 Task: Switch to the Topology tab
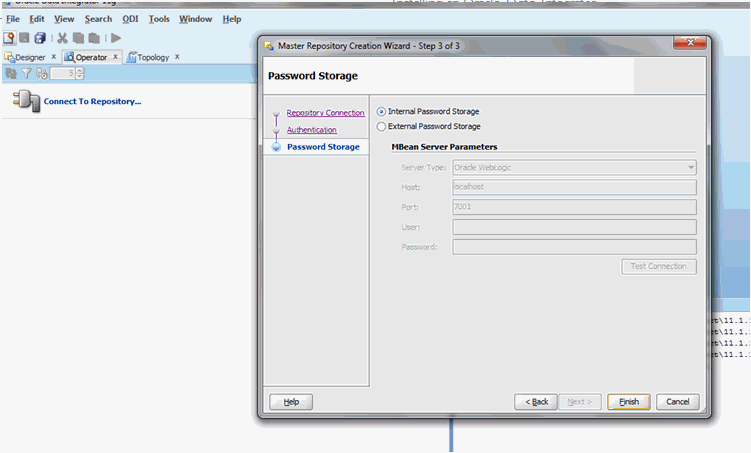[153, 57]
